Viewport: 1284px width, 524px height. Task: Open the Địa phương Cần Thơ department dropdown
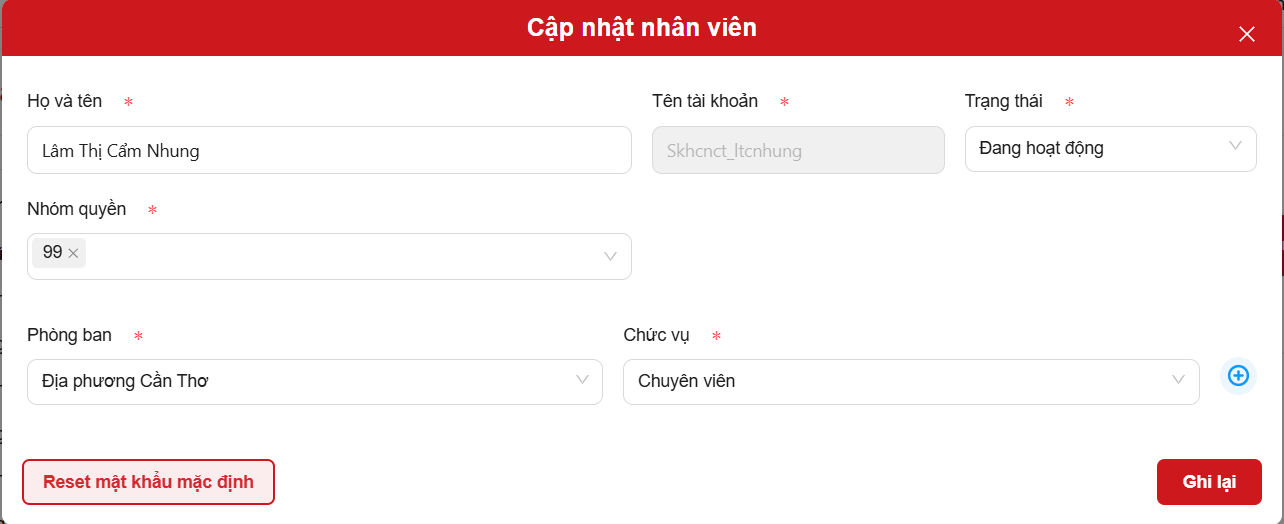tap(300, 382)
